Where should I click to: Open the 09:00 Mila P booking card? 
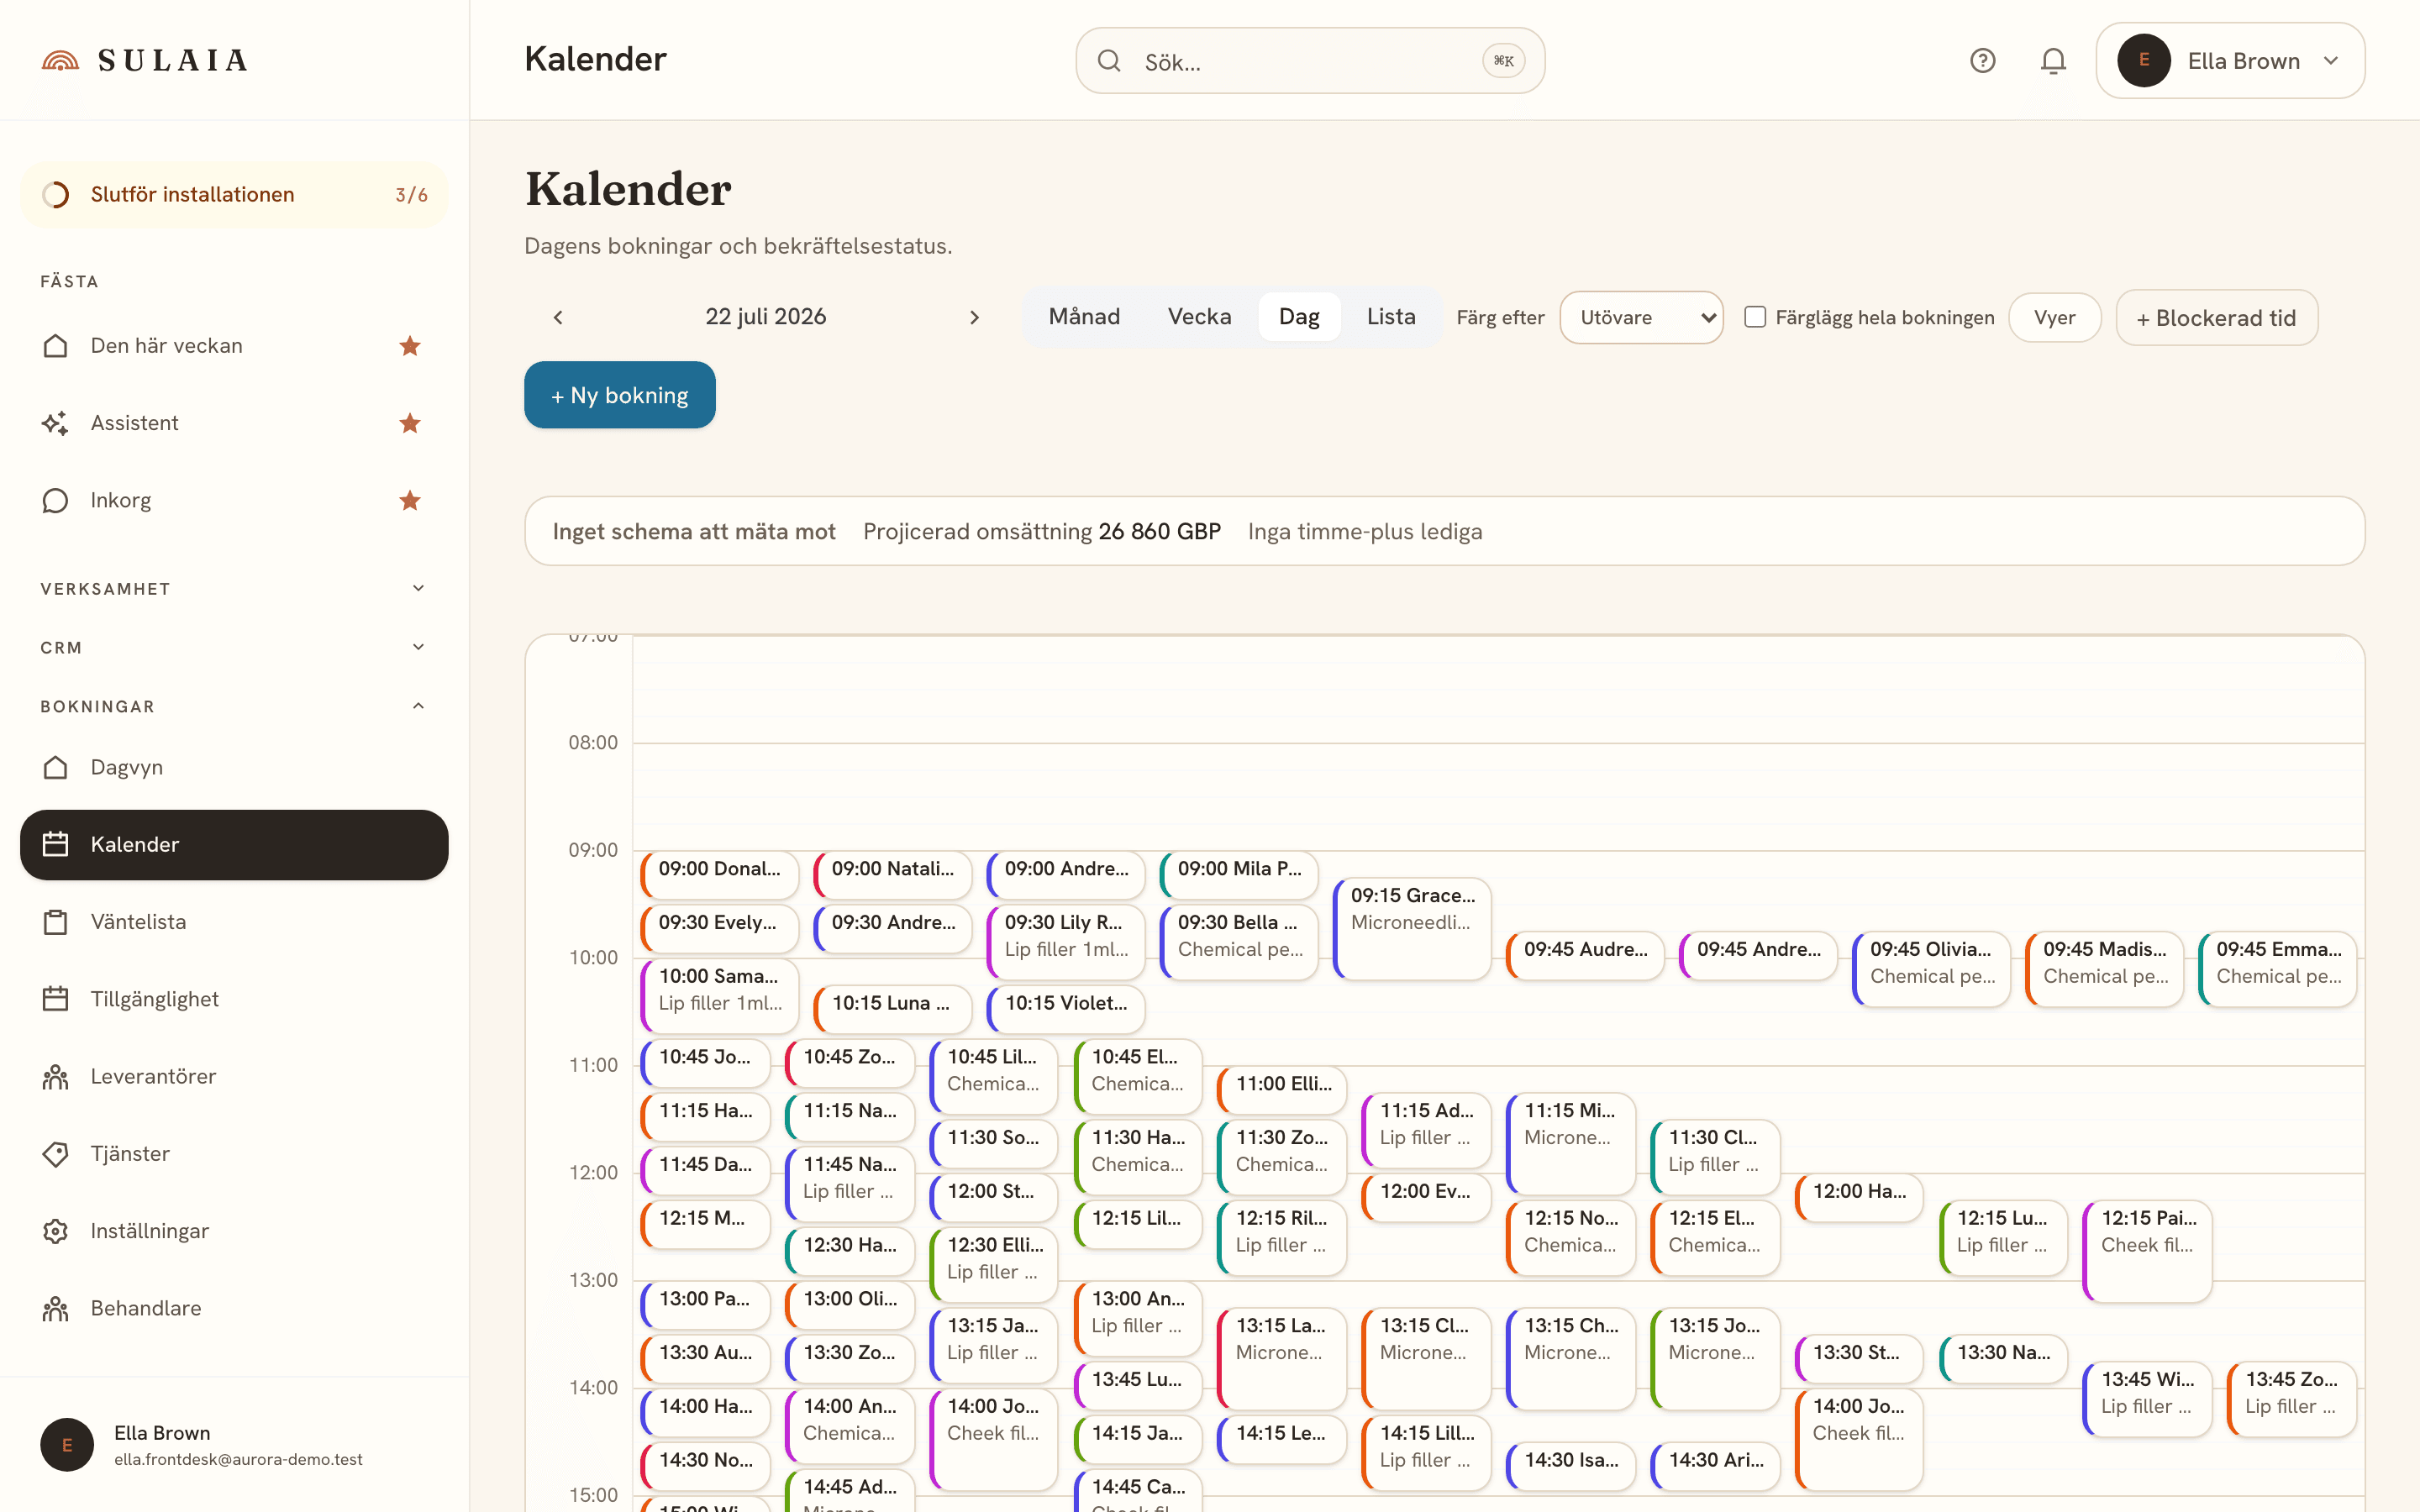point(1238,875)
